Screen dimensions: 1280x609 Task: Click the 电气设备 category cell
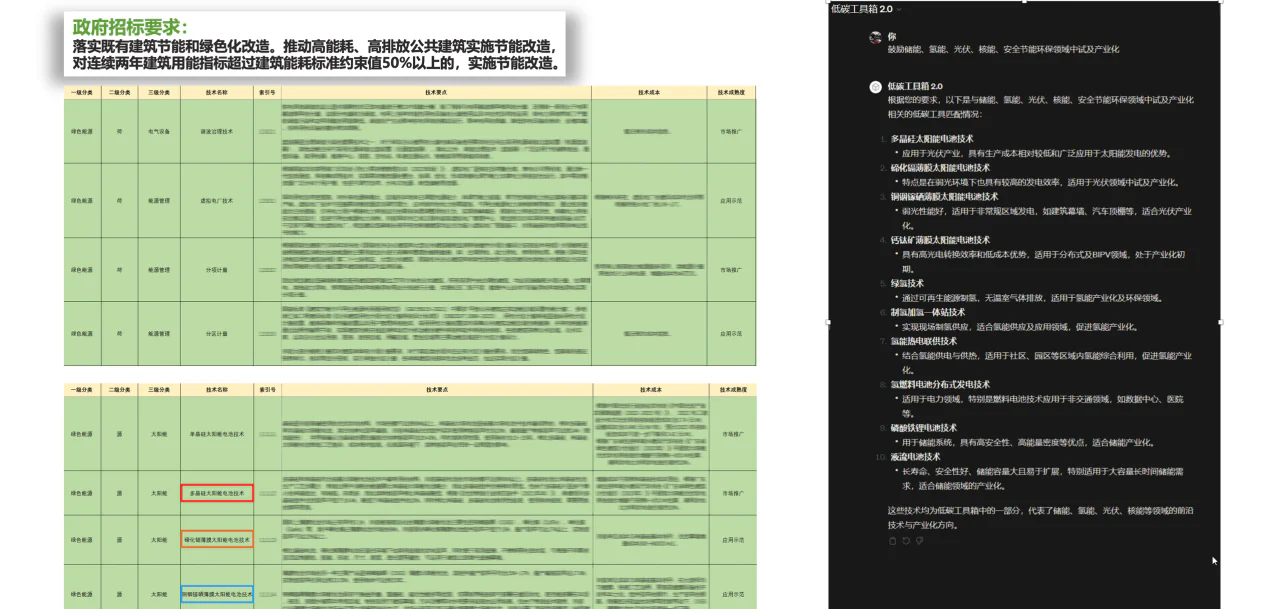160,131
